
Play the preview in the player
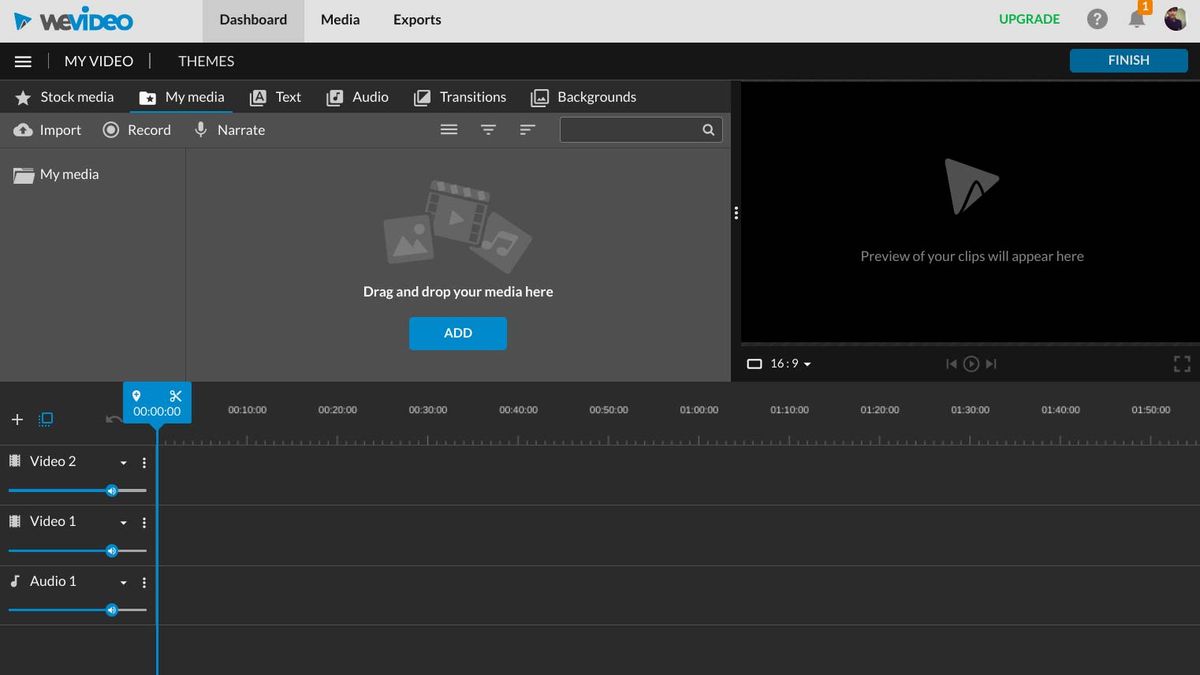tap(970, 364)
